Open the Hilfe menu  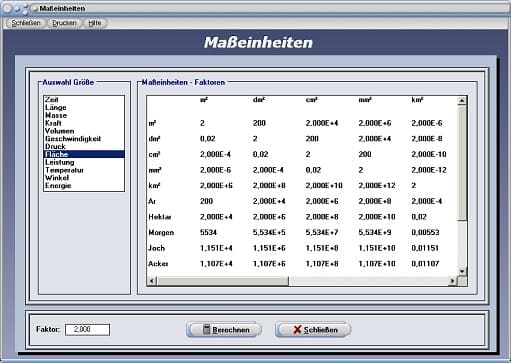(x=95, y=23)
